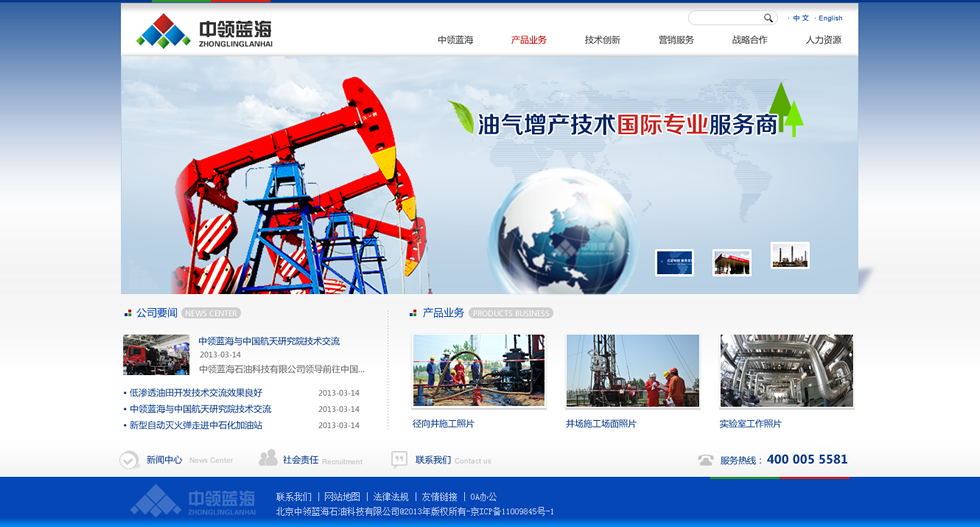This screenshot has width=980, height=527.
Task: Click the search magnifier icon
Action: pyautogui.click(x=768, y=18)
